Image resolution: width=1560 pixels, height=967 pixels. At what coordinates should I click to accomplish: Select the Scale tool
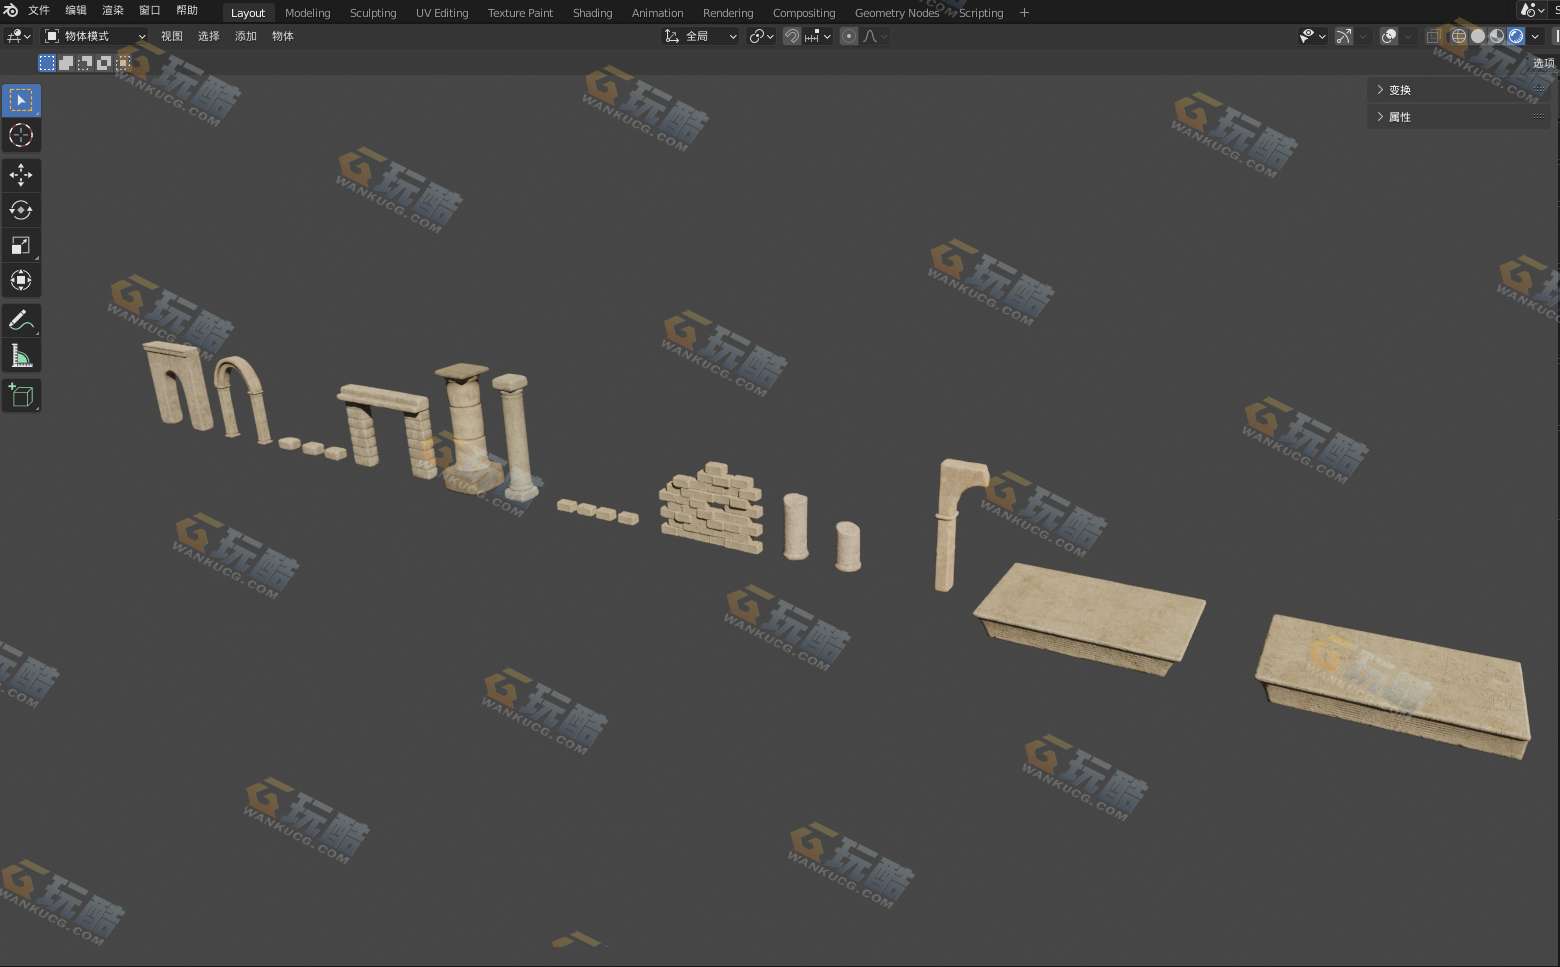(x=21, y=245)
